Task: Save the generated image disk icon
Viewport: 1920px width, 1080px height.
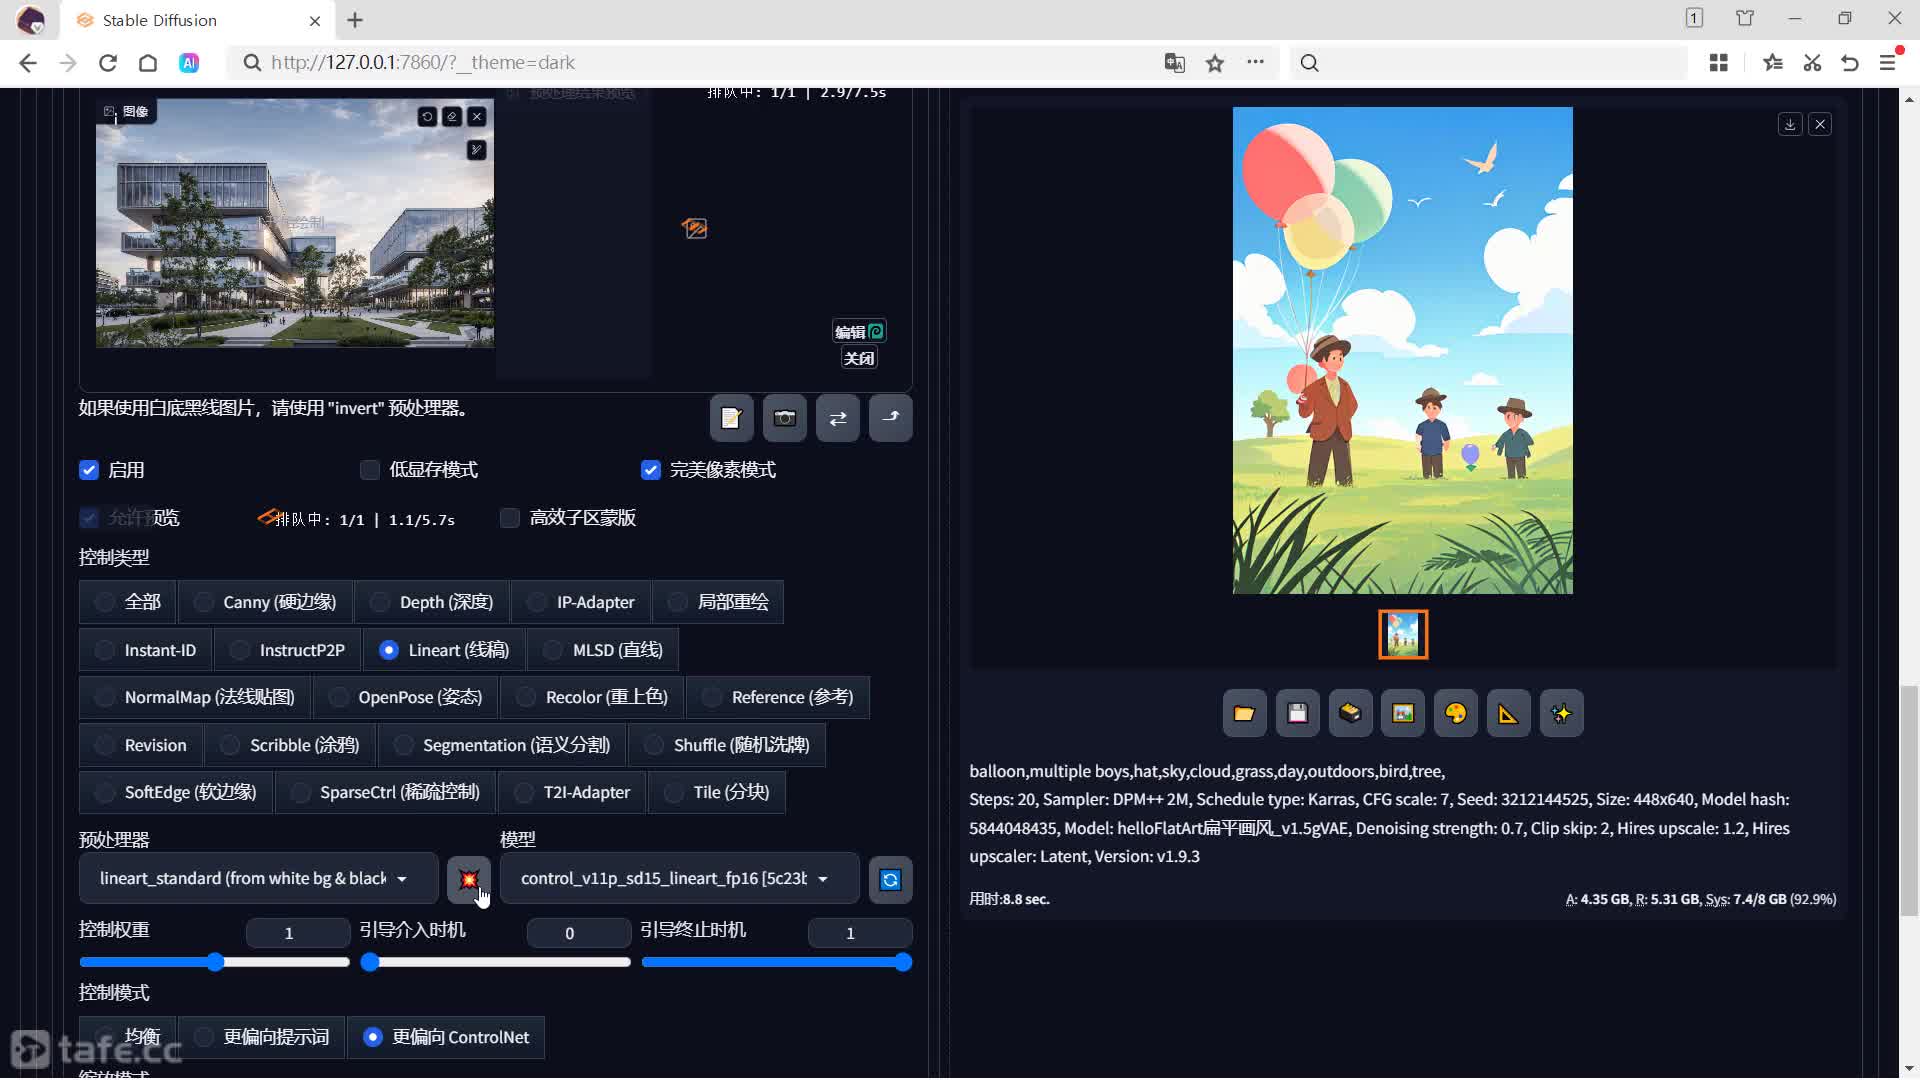Action: [x=1297, y=713]
